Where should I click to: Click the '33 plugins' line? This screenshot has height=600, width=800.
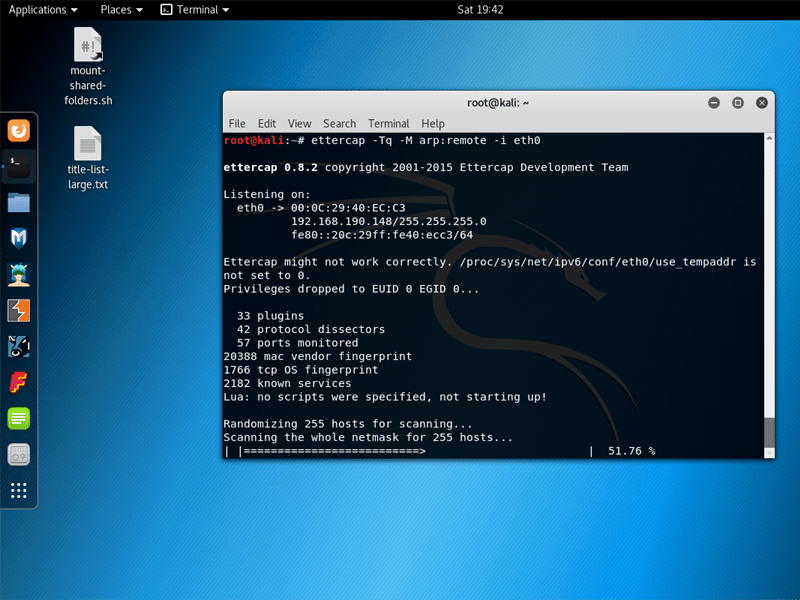tap(270, 316)
